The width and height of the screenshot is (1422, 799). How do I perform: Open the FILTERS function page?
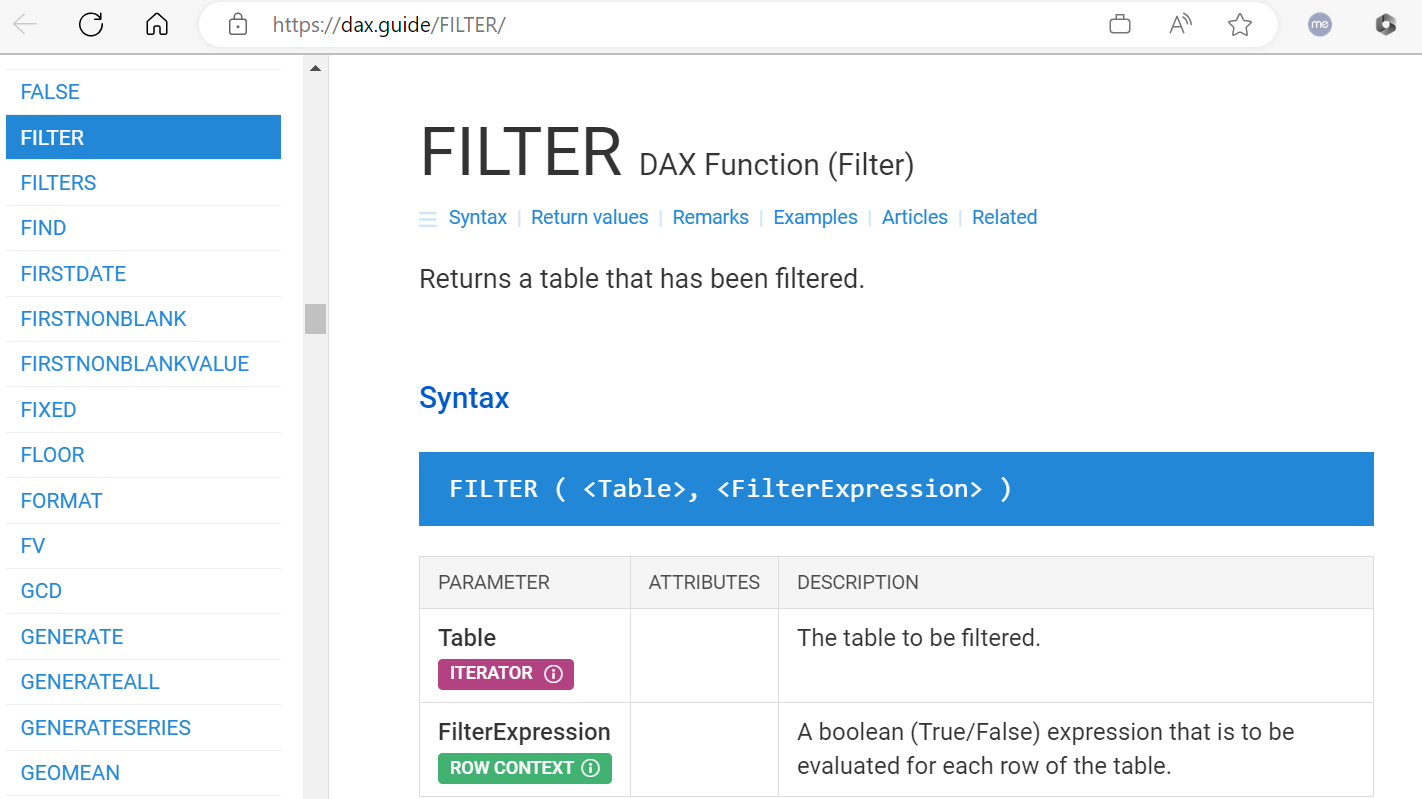pos(57,182)
